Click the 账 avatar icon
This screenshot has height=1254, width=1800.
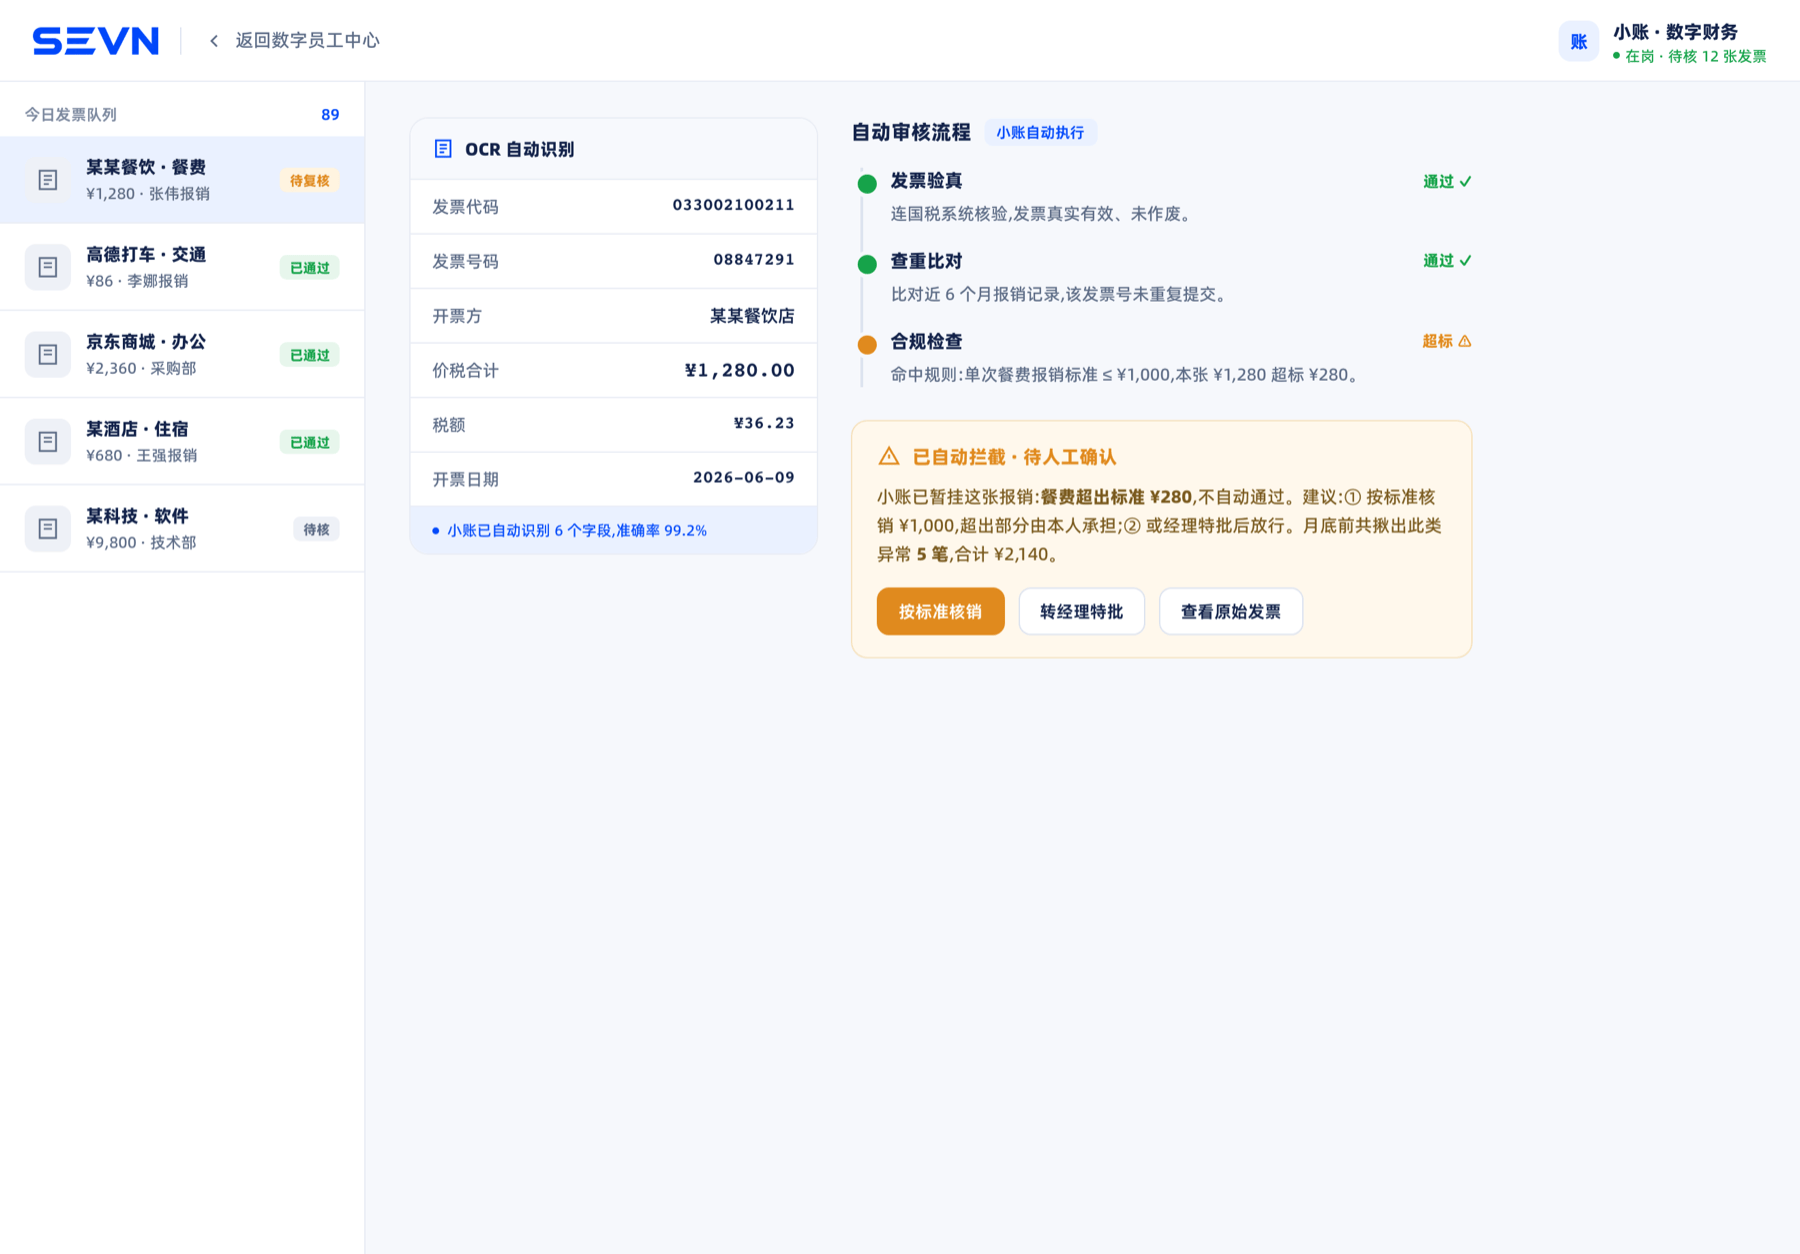[1578, 41]
